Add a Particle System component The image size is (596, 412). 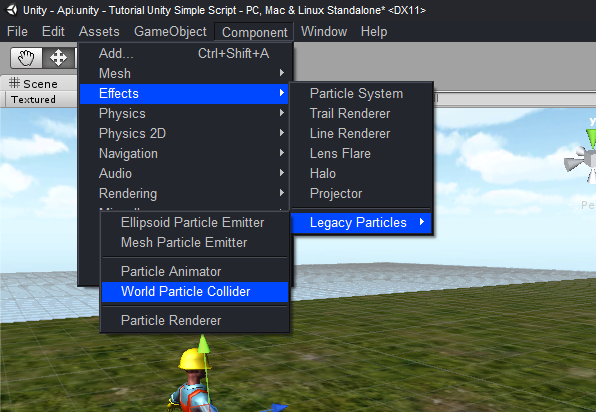(361, 93)
